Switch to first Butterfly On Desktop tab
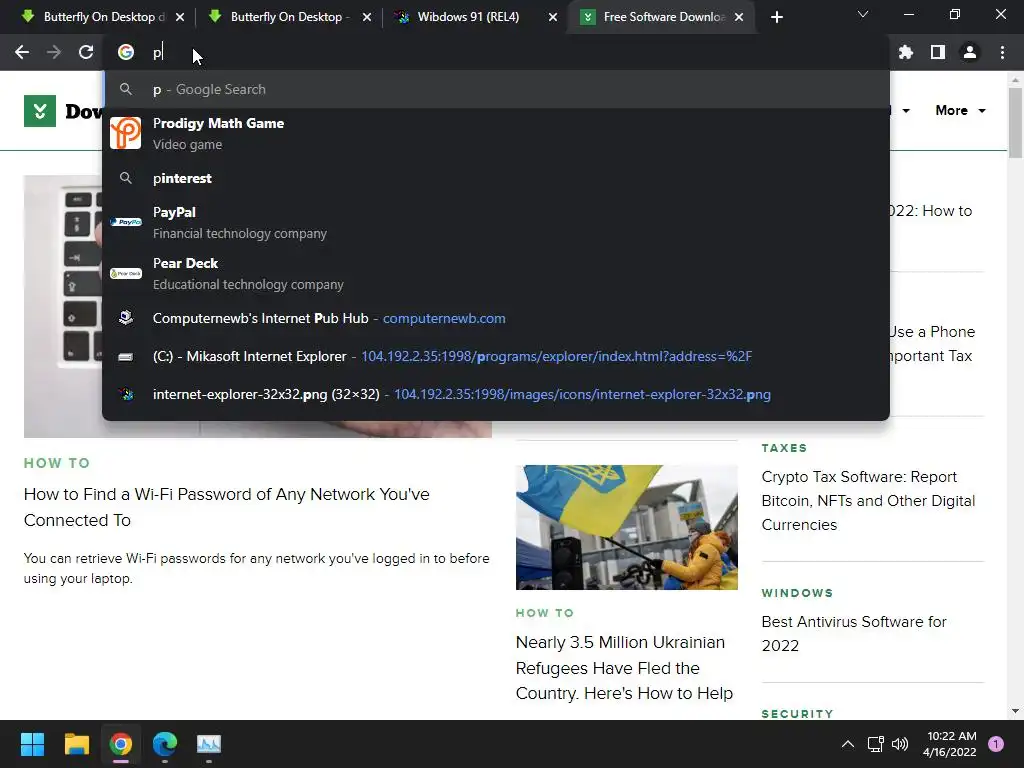The image size is (1024, 768). (103, 17)
